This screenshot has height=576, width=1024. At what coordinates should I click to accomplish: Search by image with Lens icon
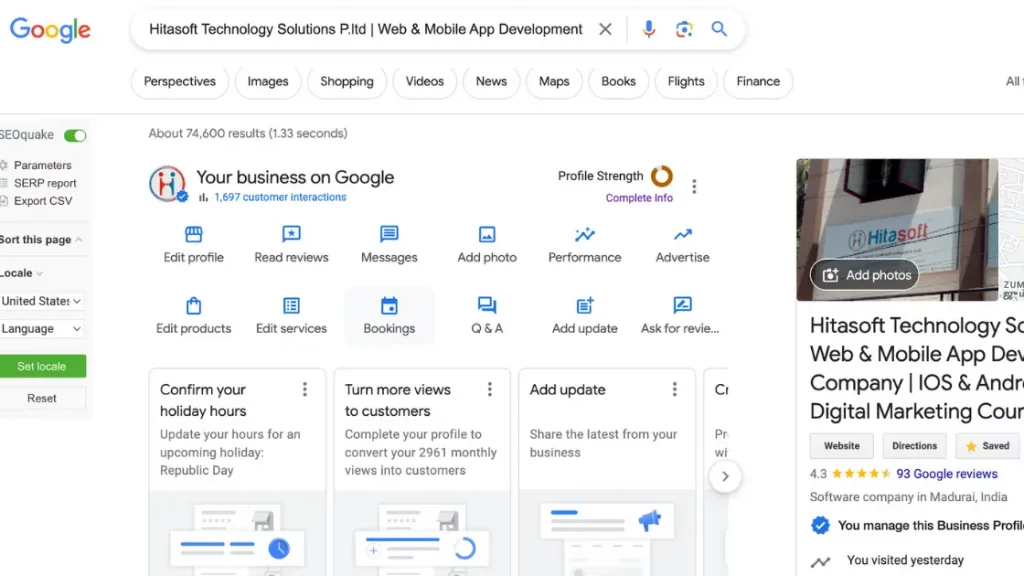tap(684, 29)
